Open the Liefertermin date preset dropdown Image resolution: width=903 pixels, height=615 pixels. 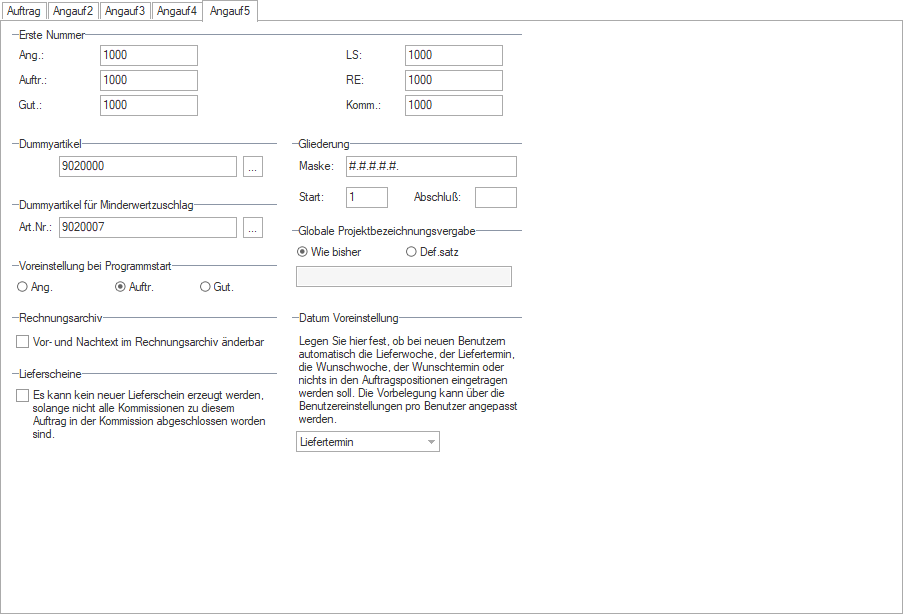[x=368, y=442]
